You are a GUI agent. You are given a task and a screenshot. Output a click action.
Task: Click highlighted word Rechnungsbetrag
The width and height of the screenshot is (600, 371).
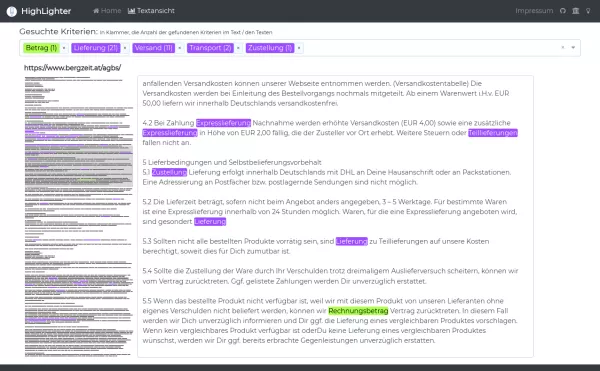click(x=358, y=311)
